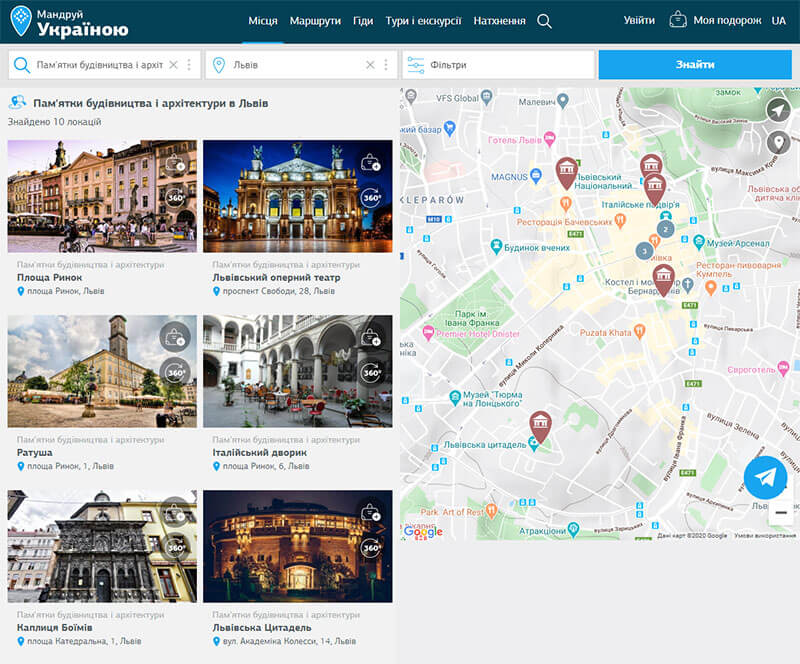Viewport: 800px width, 664px height.
Task: Add Площа Ринок to trip suitcase
Action: point(175,163)
